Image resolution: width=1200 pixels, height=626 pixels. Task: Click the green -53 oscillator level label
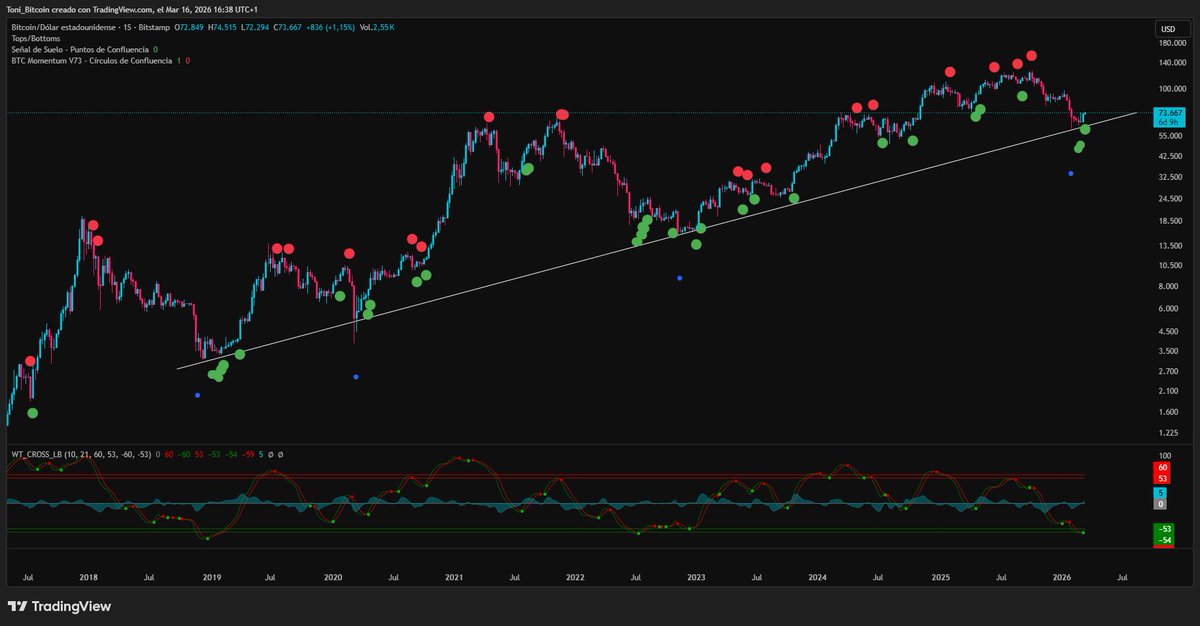point(1162,529)
